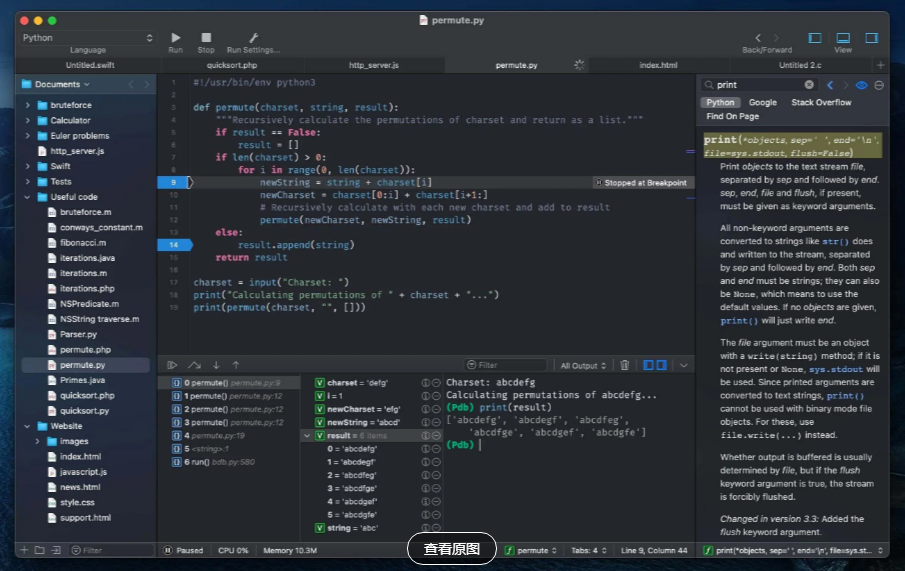Select stack frame 1 permute()
Viewport: 905px width, 571px height.
(x=229, y=396)
